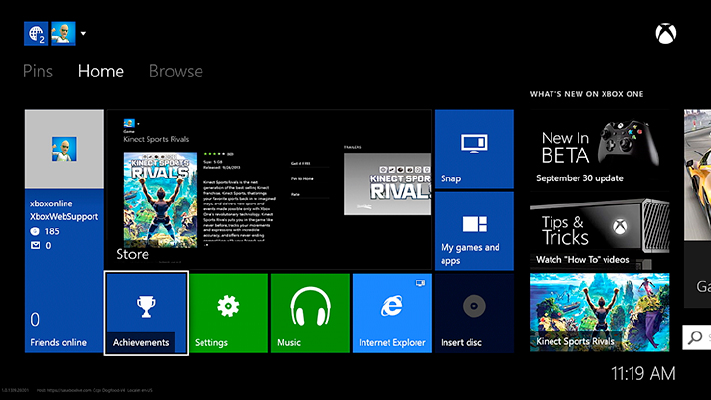
Task: Open the messages count 0 envelope
Action: click(x=41, y=245)
